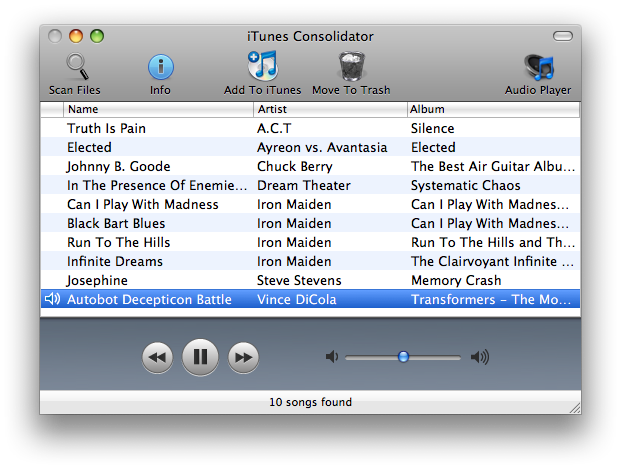
Task: Click the high volume speaker icon
Action: pyautogui.click(x=480, y=357)
